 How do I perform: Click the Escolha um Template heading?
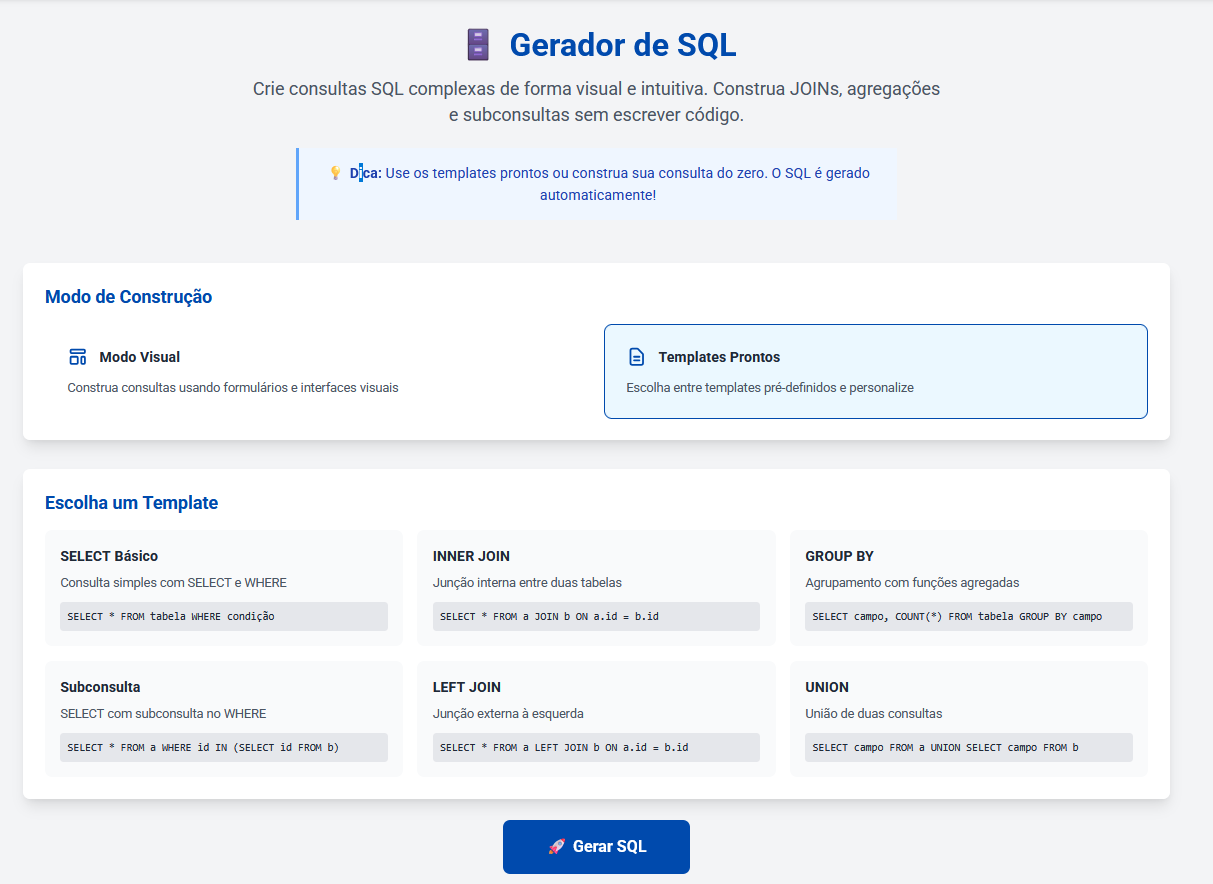pyautogui.click(x=131, y=503)
